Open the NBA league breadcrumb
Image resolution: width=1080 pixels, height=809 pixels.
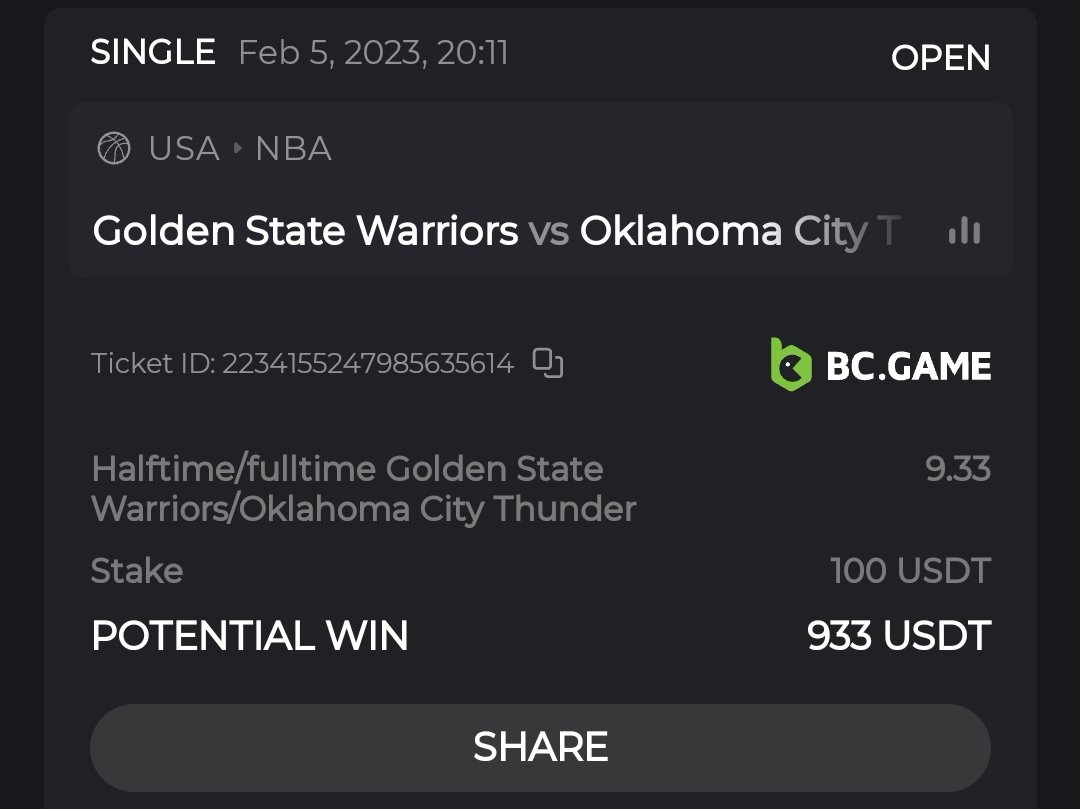tap(293, 149)
